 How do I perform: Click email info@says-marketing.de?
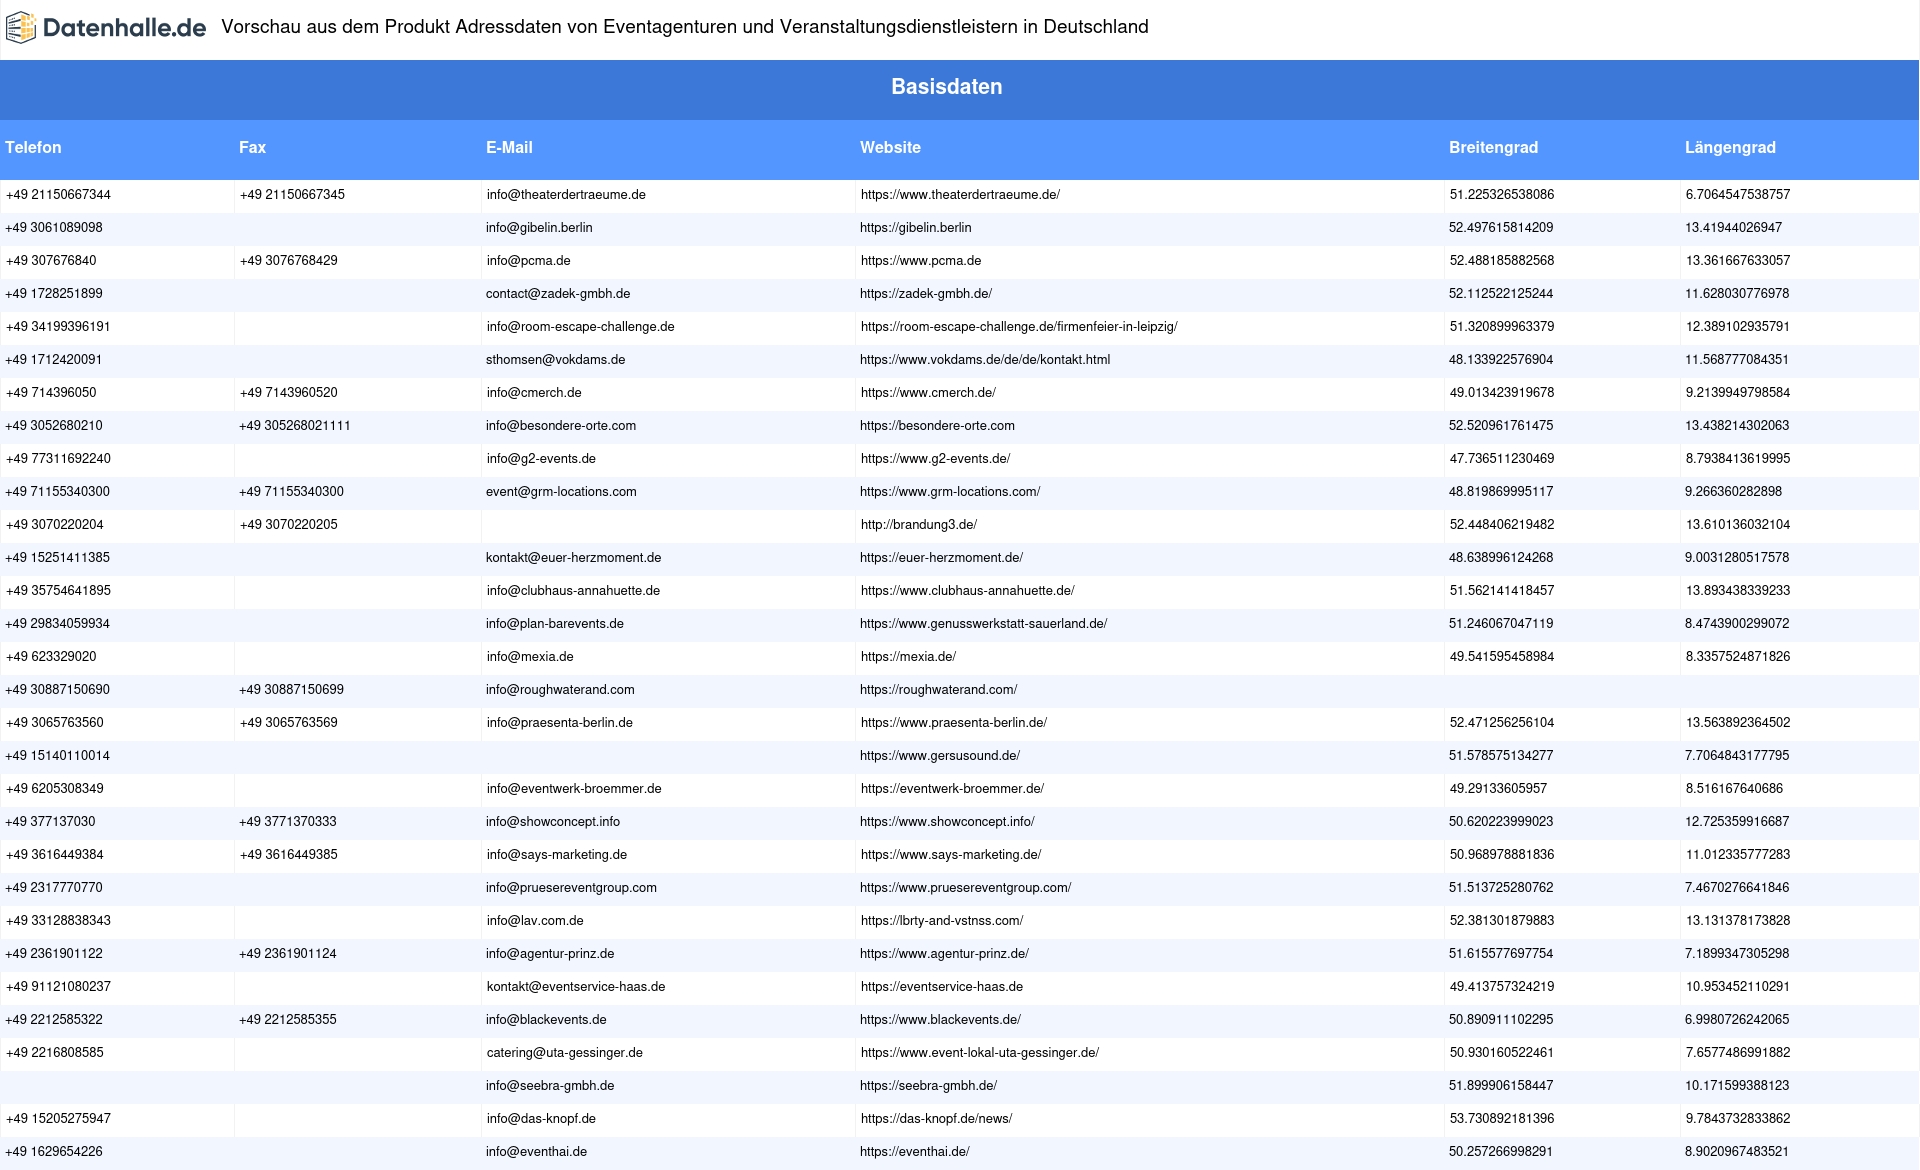click(557, 855)
